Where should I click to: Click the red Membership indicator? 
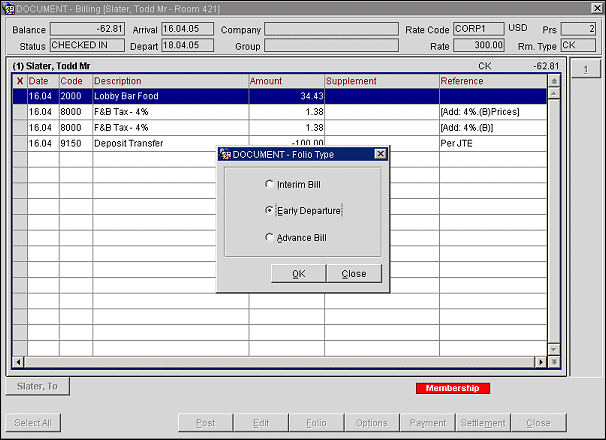(x=452, y=388)
